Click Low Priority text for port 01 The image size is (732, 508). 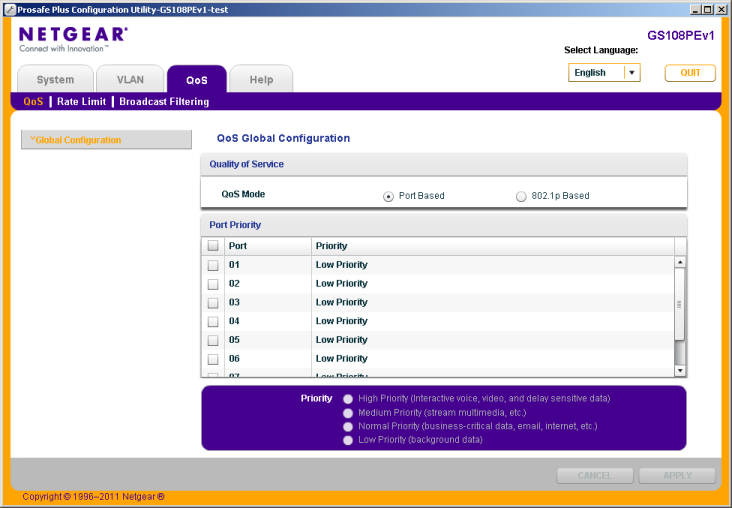coord(342,265)
